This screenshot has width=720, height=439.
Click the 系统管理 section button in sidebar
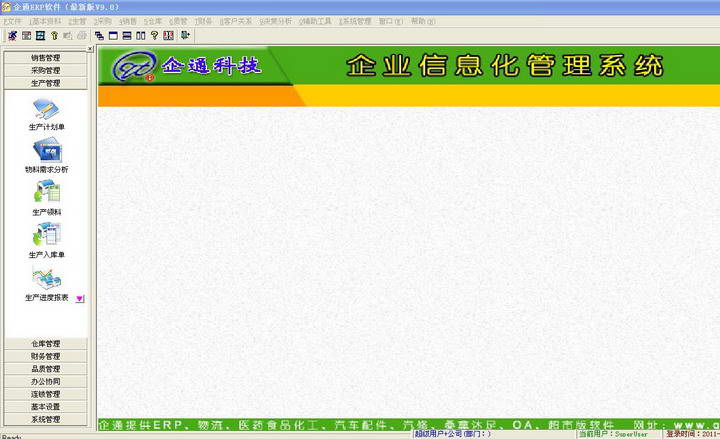[45, 420]
